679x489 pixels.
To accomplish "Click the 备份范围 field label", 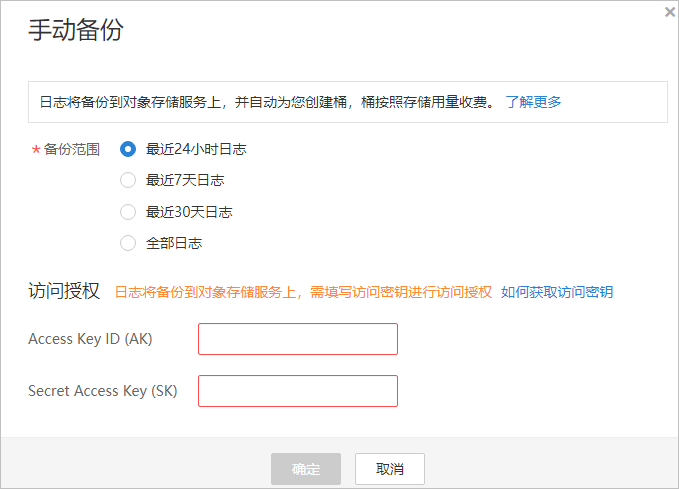I will tap(72, 150).
